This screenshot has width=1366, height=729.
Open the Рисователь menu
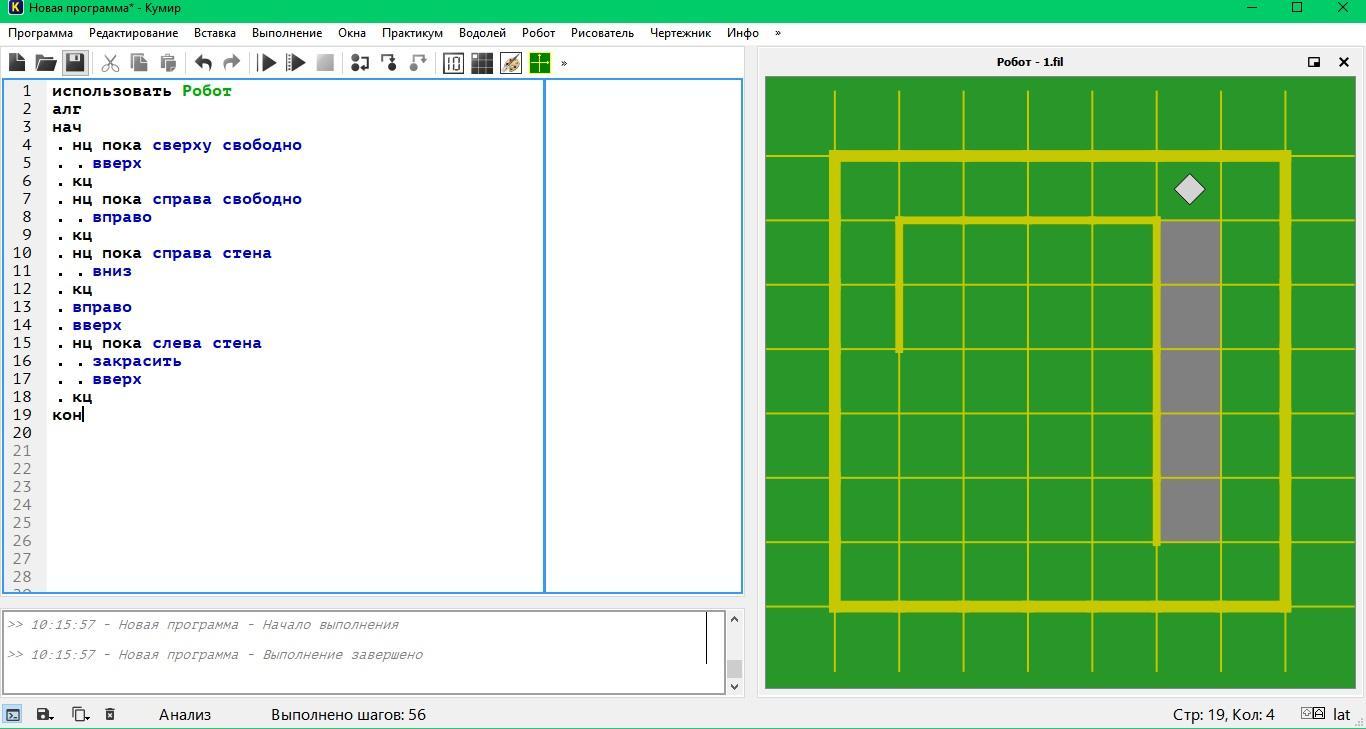pyautogui.click(x=602, y=33)
